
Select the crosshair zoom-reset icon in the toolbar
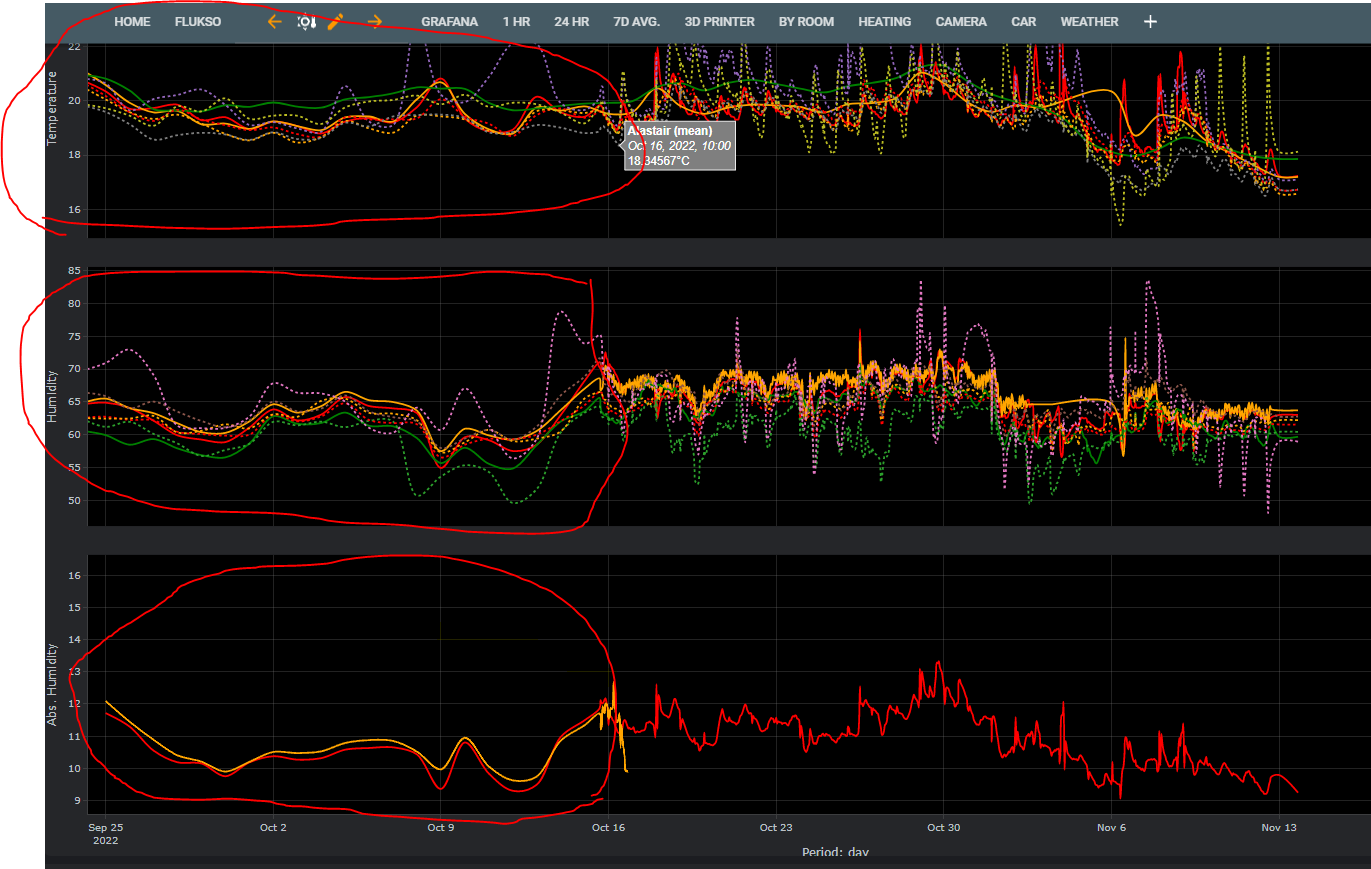point(307,21)
